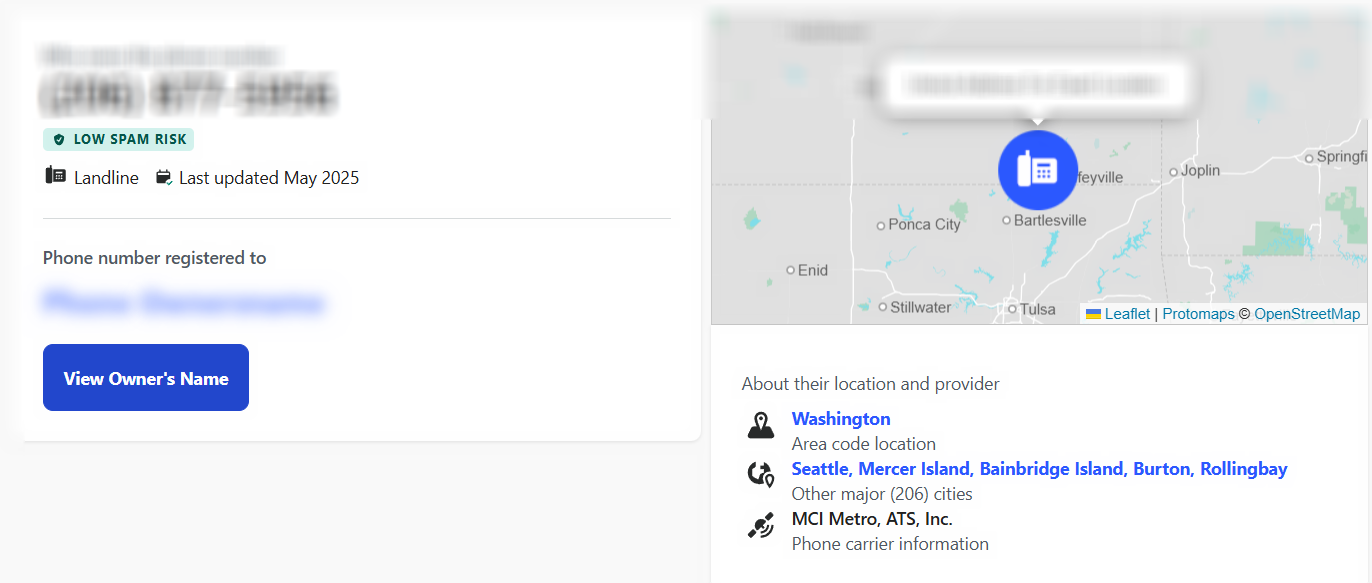The width and height of the screenshot is (1372, 583).
Task: Click the calendar icon beside Last updated
Action: tap(164, 178)
